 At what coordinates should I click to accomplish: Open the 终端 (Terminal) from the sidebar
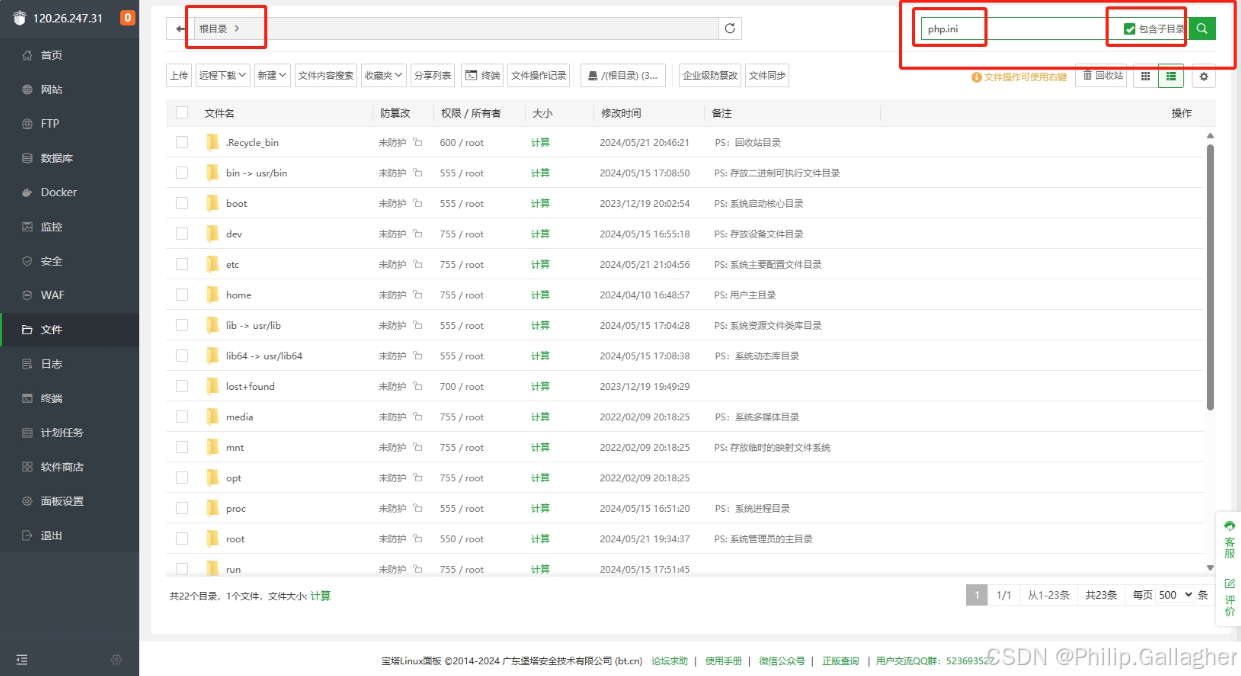(x=58, y=398)
